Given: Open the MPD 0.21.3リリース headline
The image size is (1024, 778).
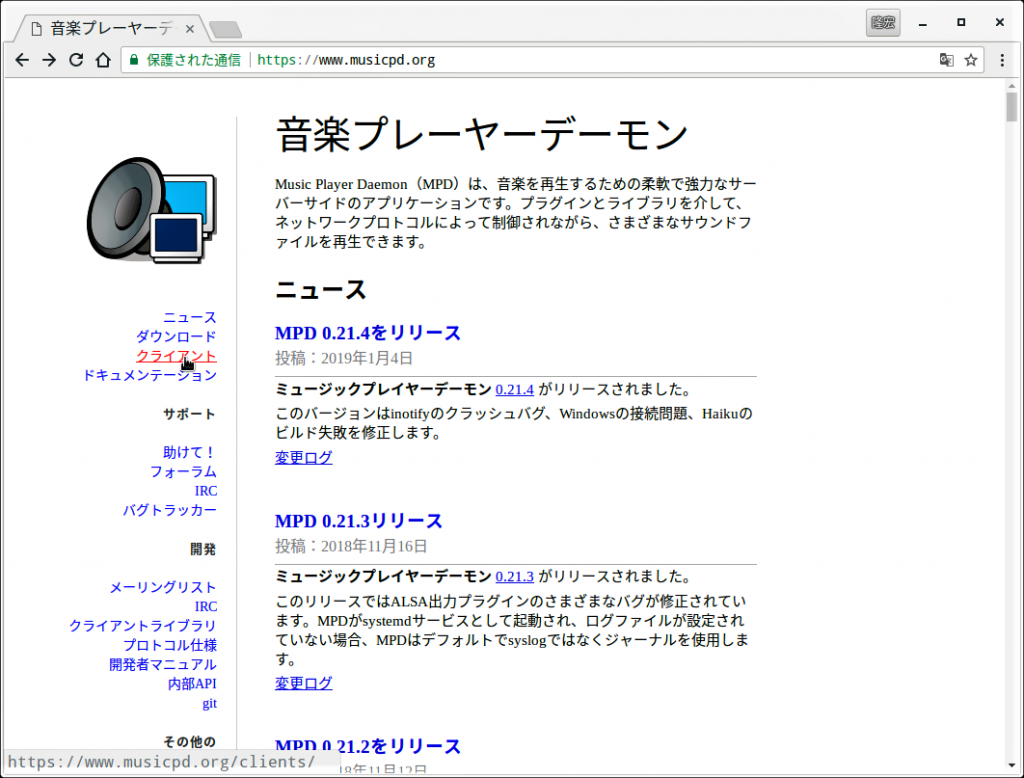Looking at the screenshot, I should [x=359, y=521].
